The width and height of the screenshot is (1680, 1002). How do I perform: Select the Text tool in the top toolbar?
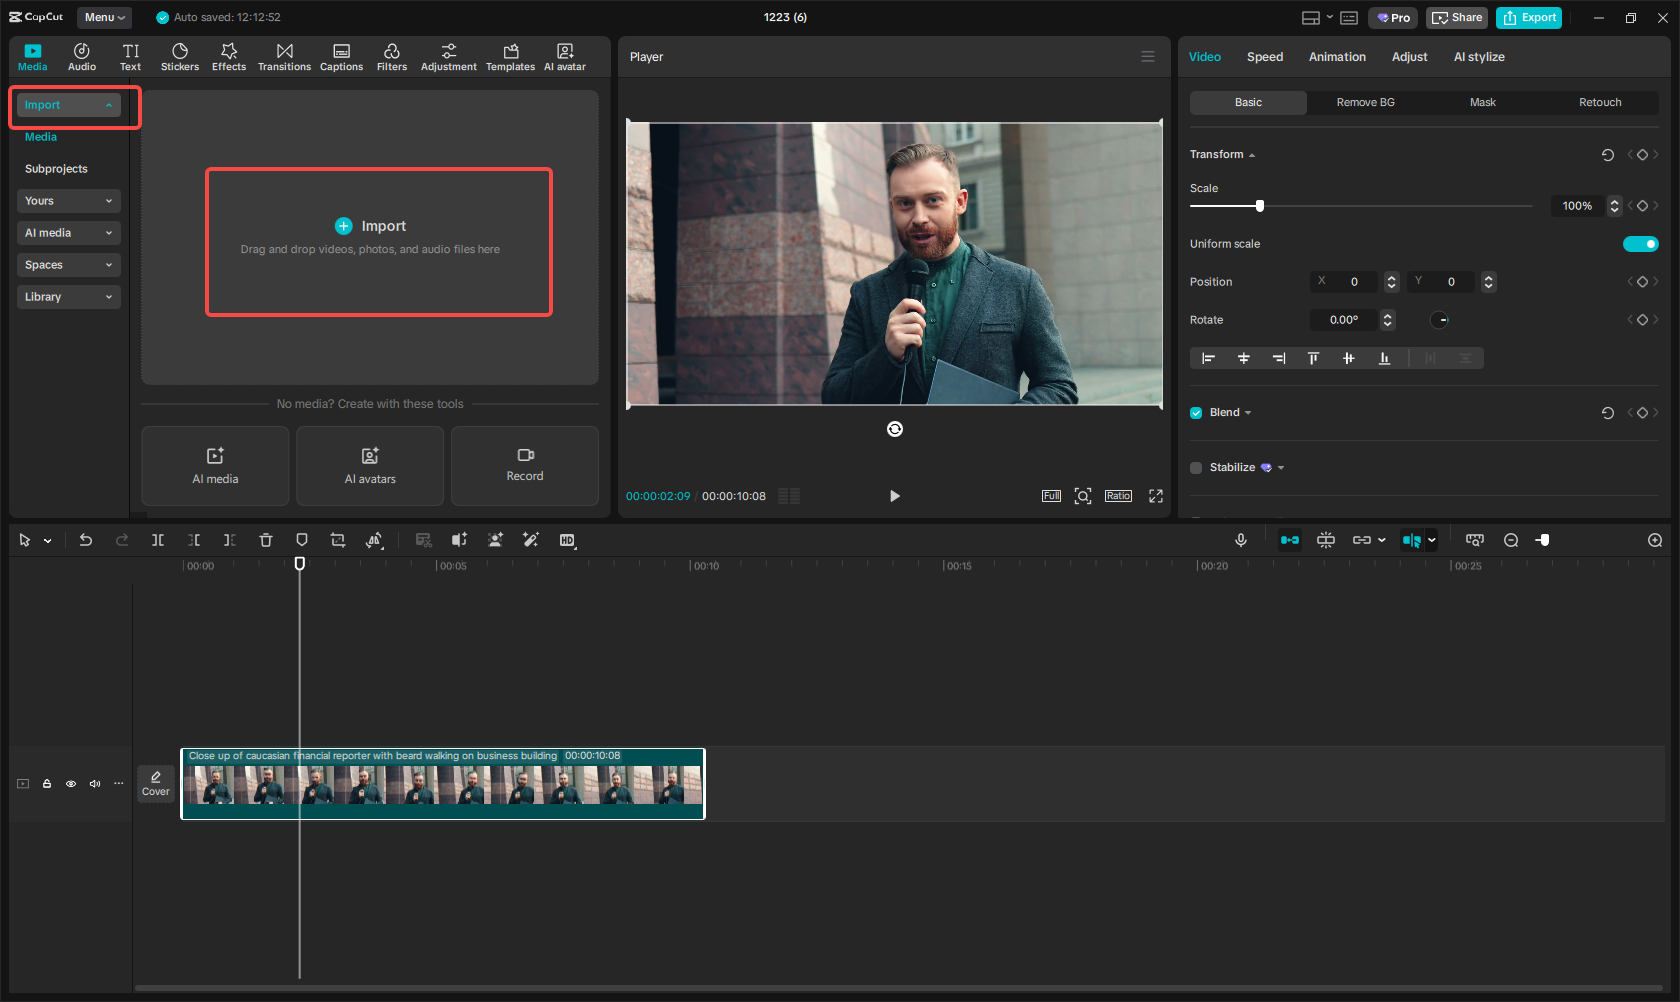(130, 56)
